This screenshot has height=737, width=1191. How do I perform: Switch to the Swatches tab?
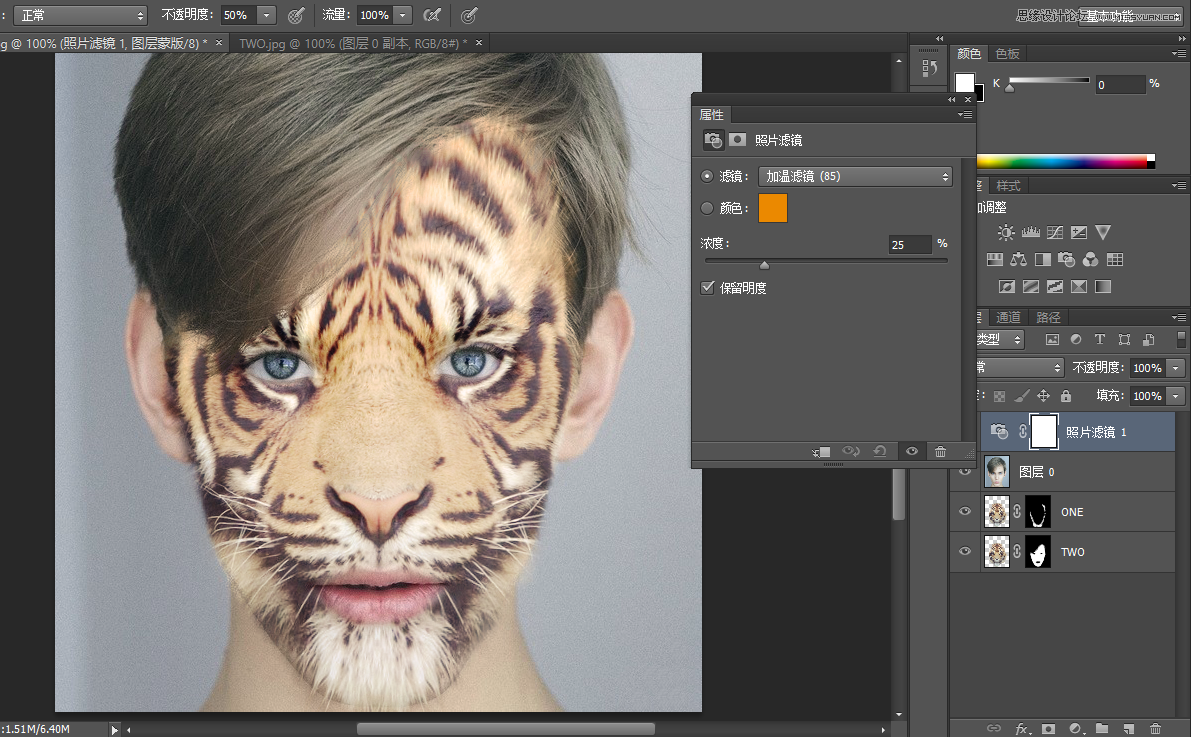[1007, 53]
